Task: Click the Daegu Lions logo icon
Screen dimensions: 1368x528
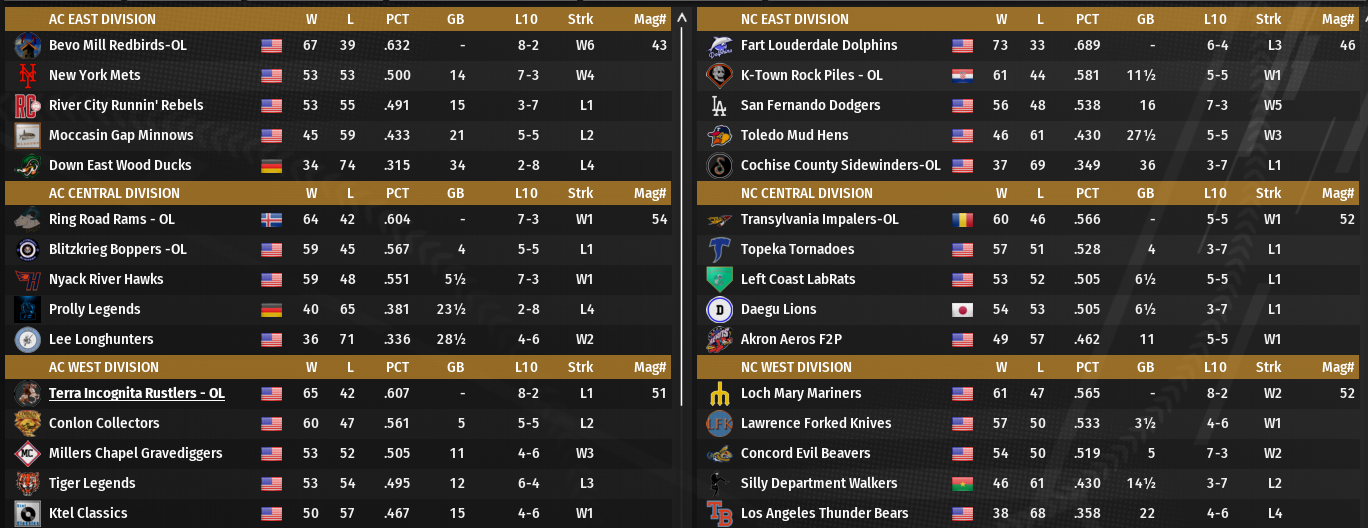Action: click(719, 309)
